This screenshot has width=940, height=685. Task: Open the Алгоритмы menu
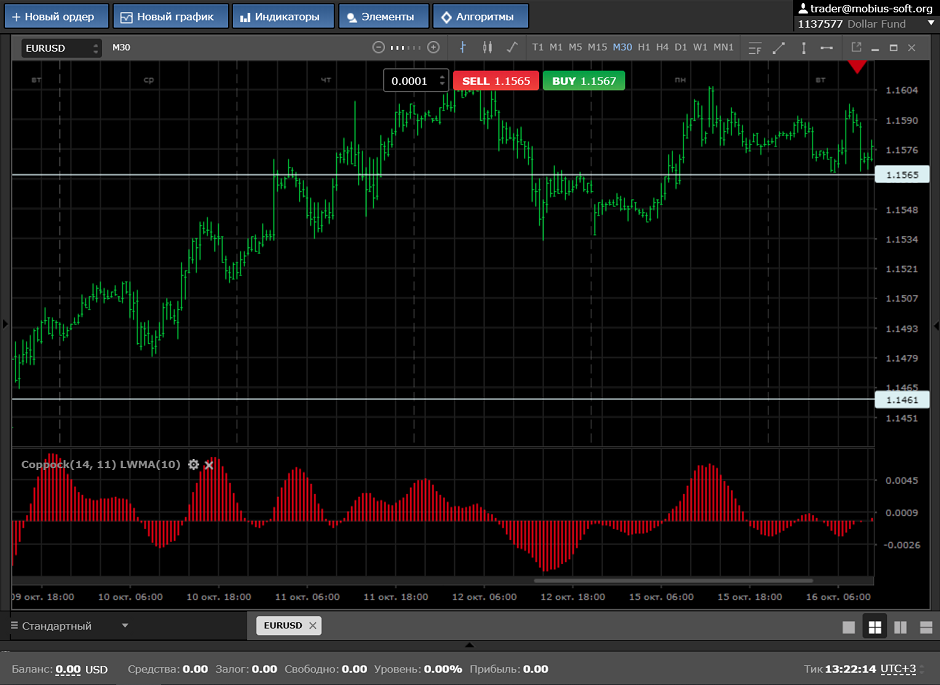[481, 16]
